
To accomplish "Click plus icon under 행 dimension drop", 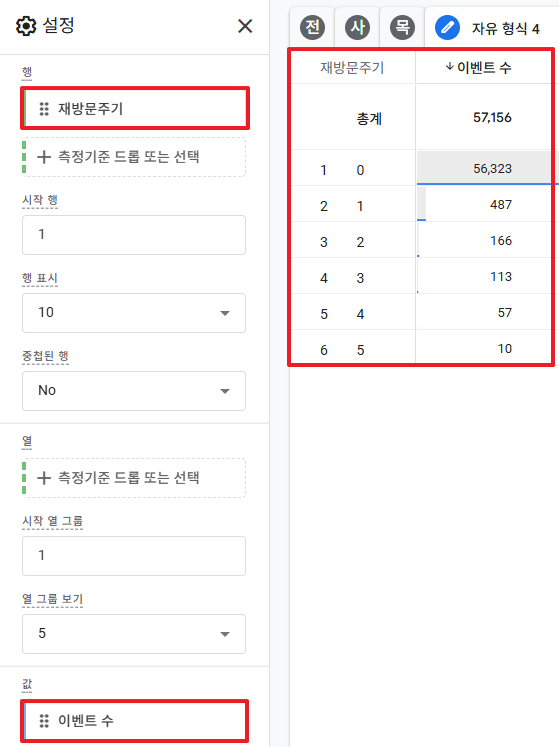I will tap(44, 157).
